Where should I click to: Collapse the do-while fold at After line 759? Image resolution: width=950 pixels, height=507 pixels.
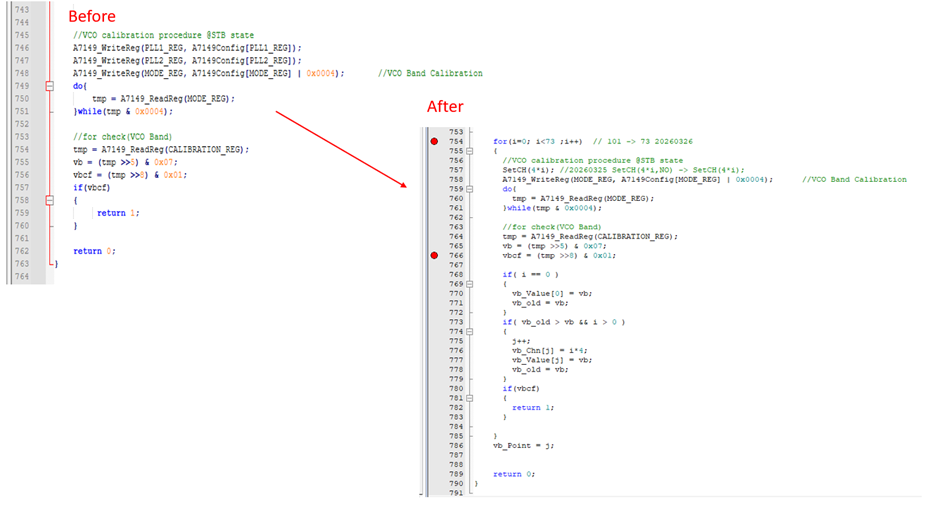pos(468,189)
